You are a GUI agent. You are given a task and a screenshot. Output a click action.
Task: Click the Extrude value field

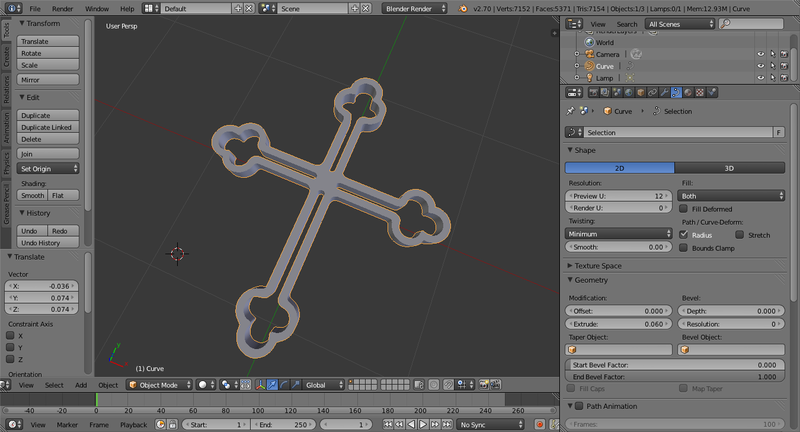coord(619,324)
